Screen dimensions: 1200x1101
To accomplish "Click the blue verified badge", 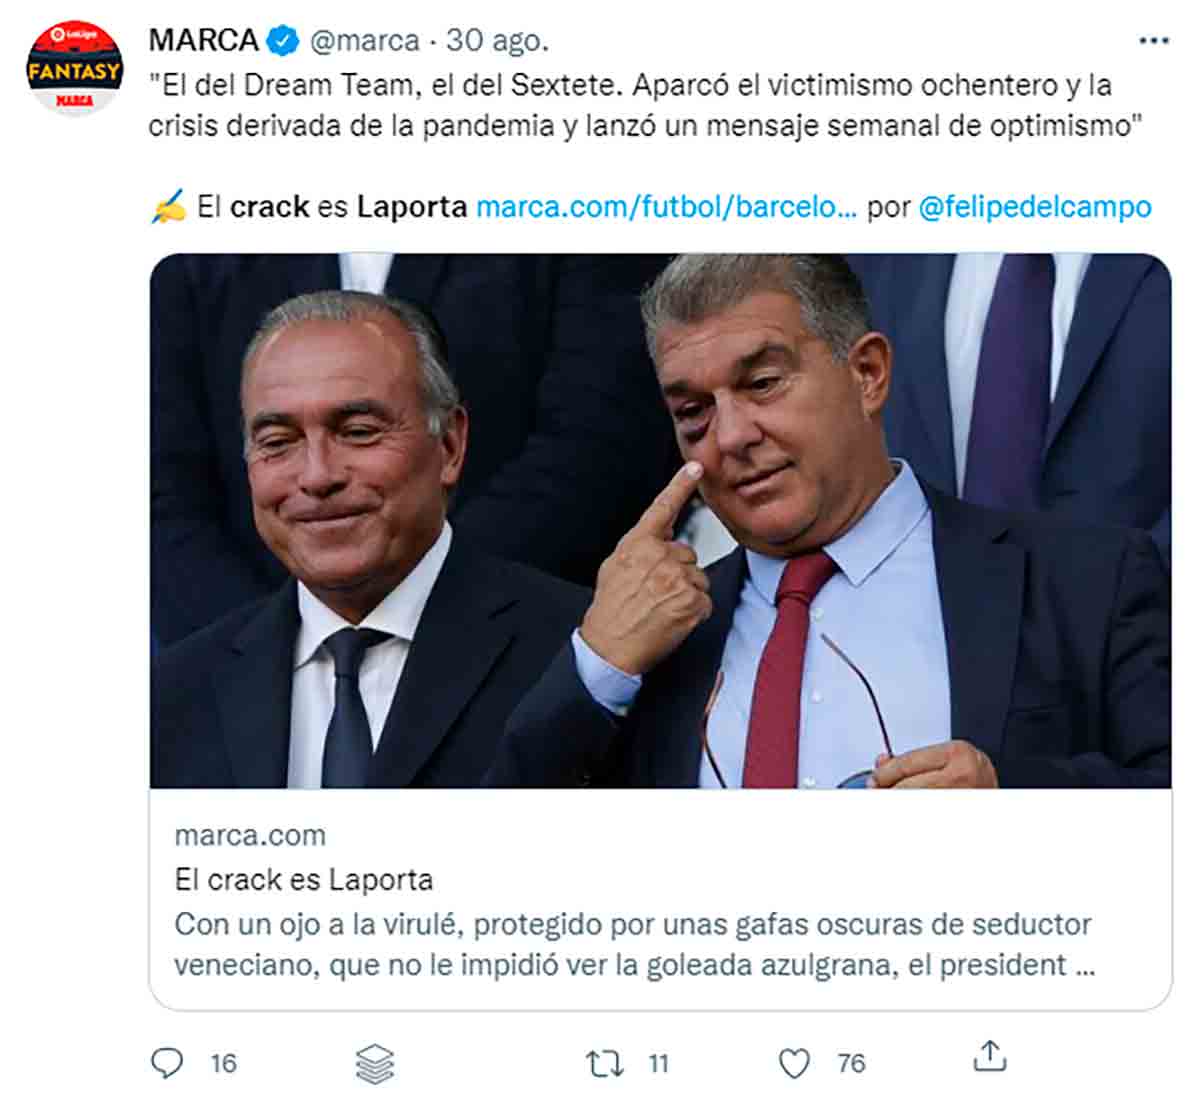I will tap(284, 41).
